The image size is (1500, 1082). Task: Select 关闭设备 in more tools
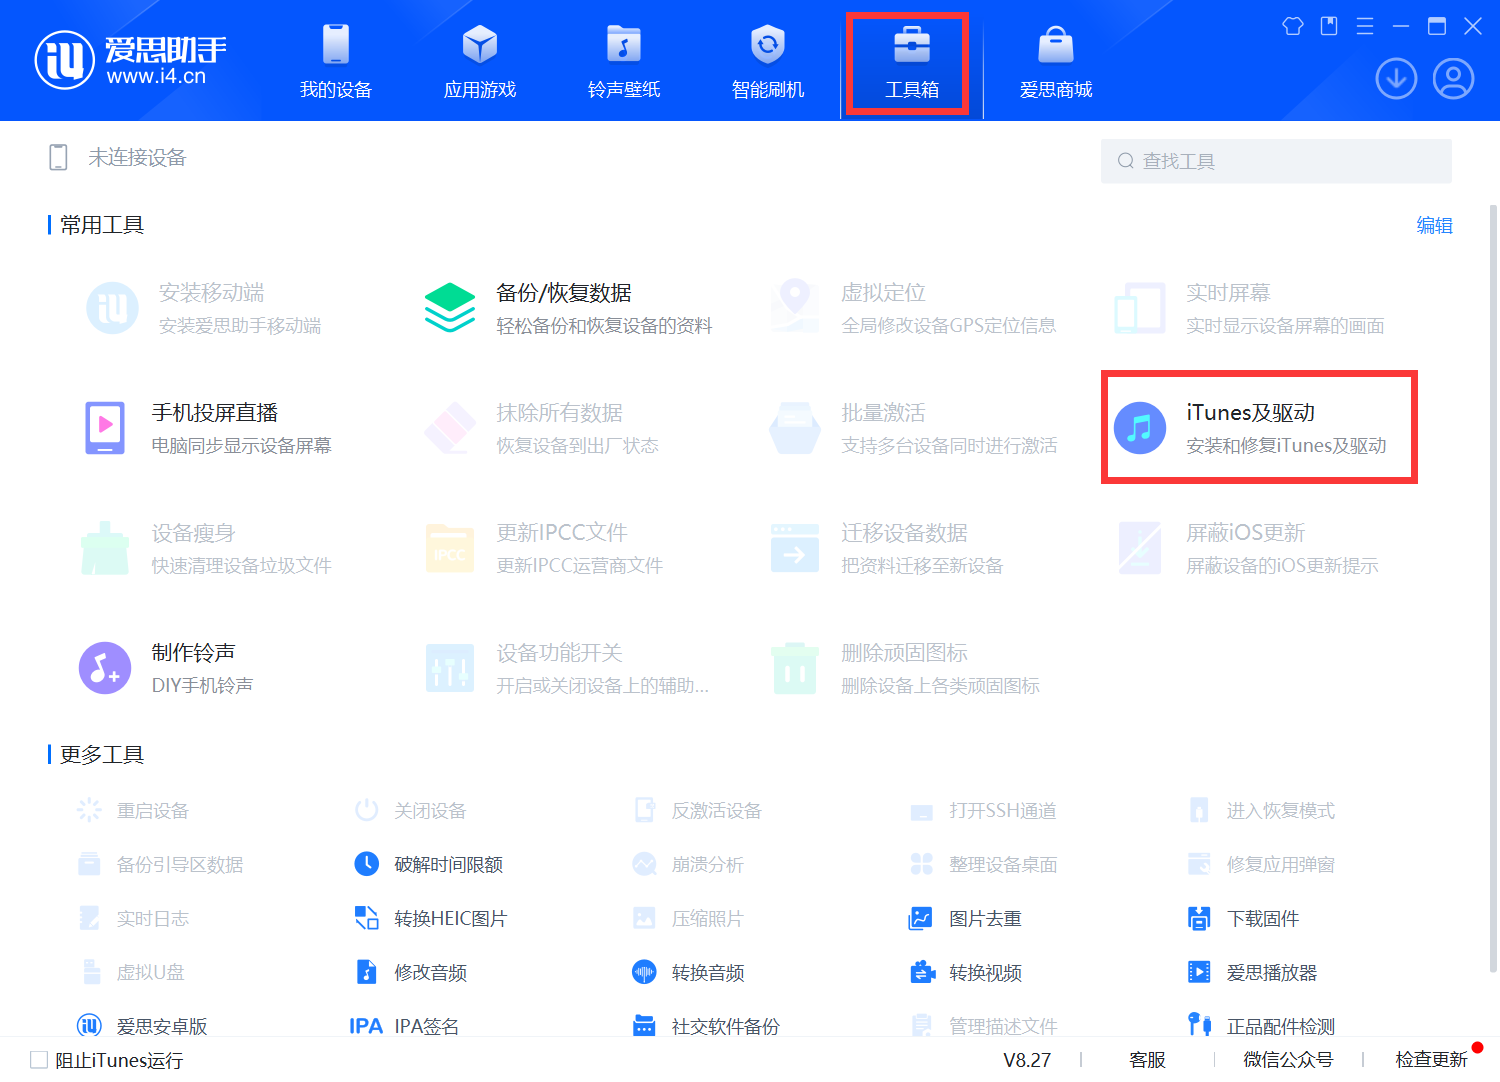(411, 810)
